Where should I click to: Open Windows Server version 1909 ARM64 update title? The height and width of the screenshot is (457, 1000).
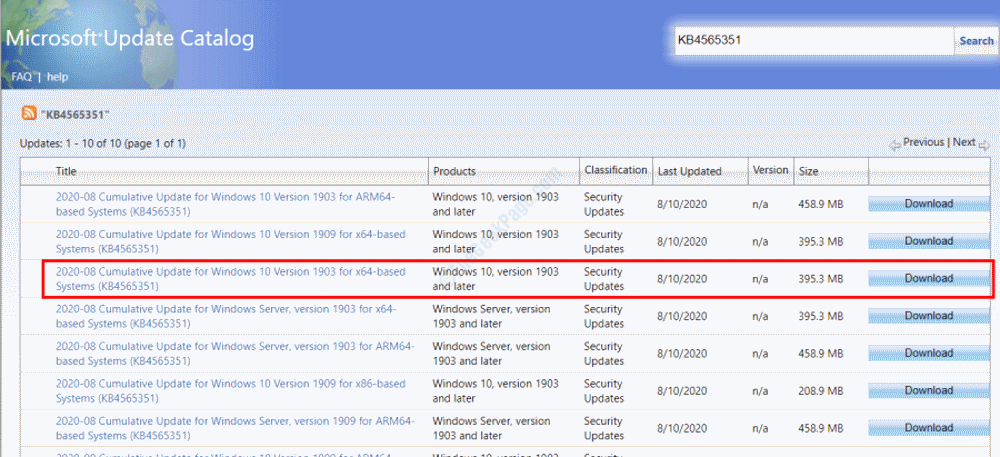(235, 428)
